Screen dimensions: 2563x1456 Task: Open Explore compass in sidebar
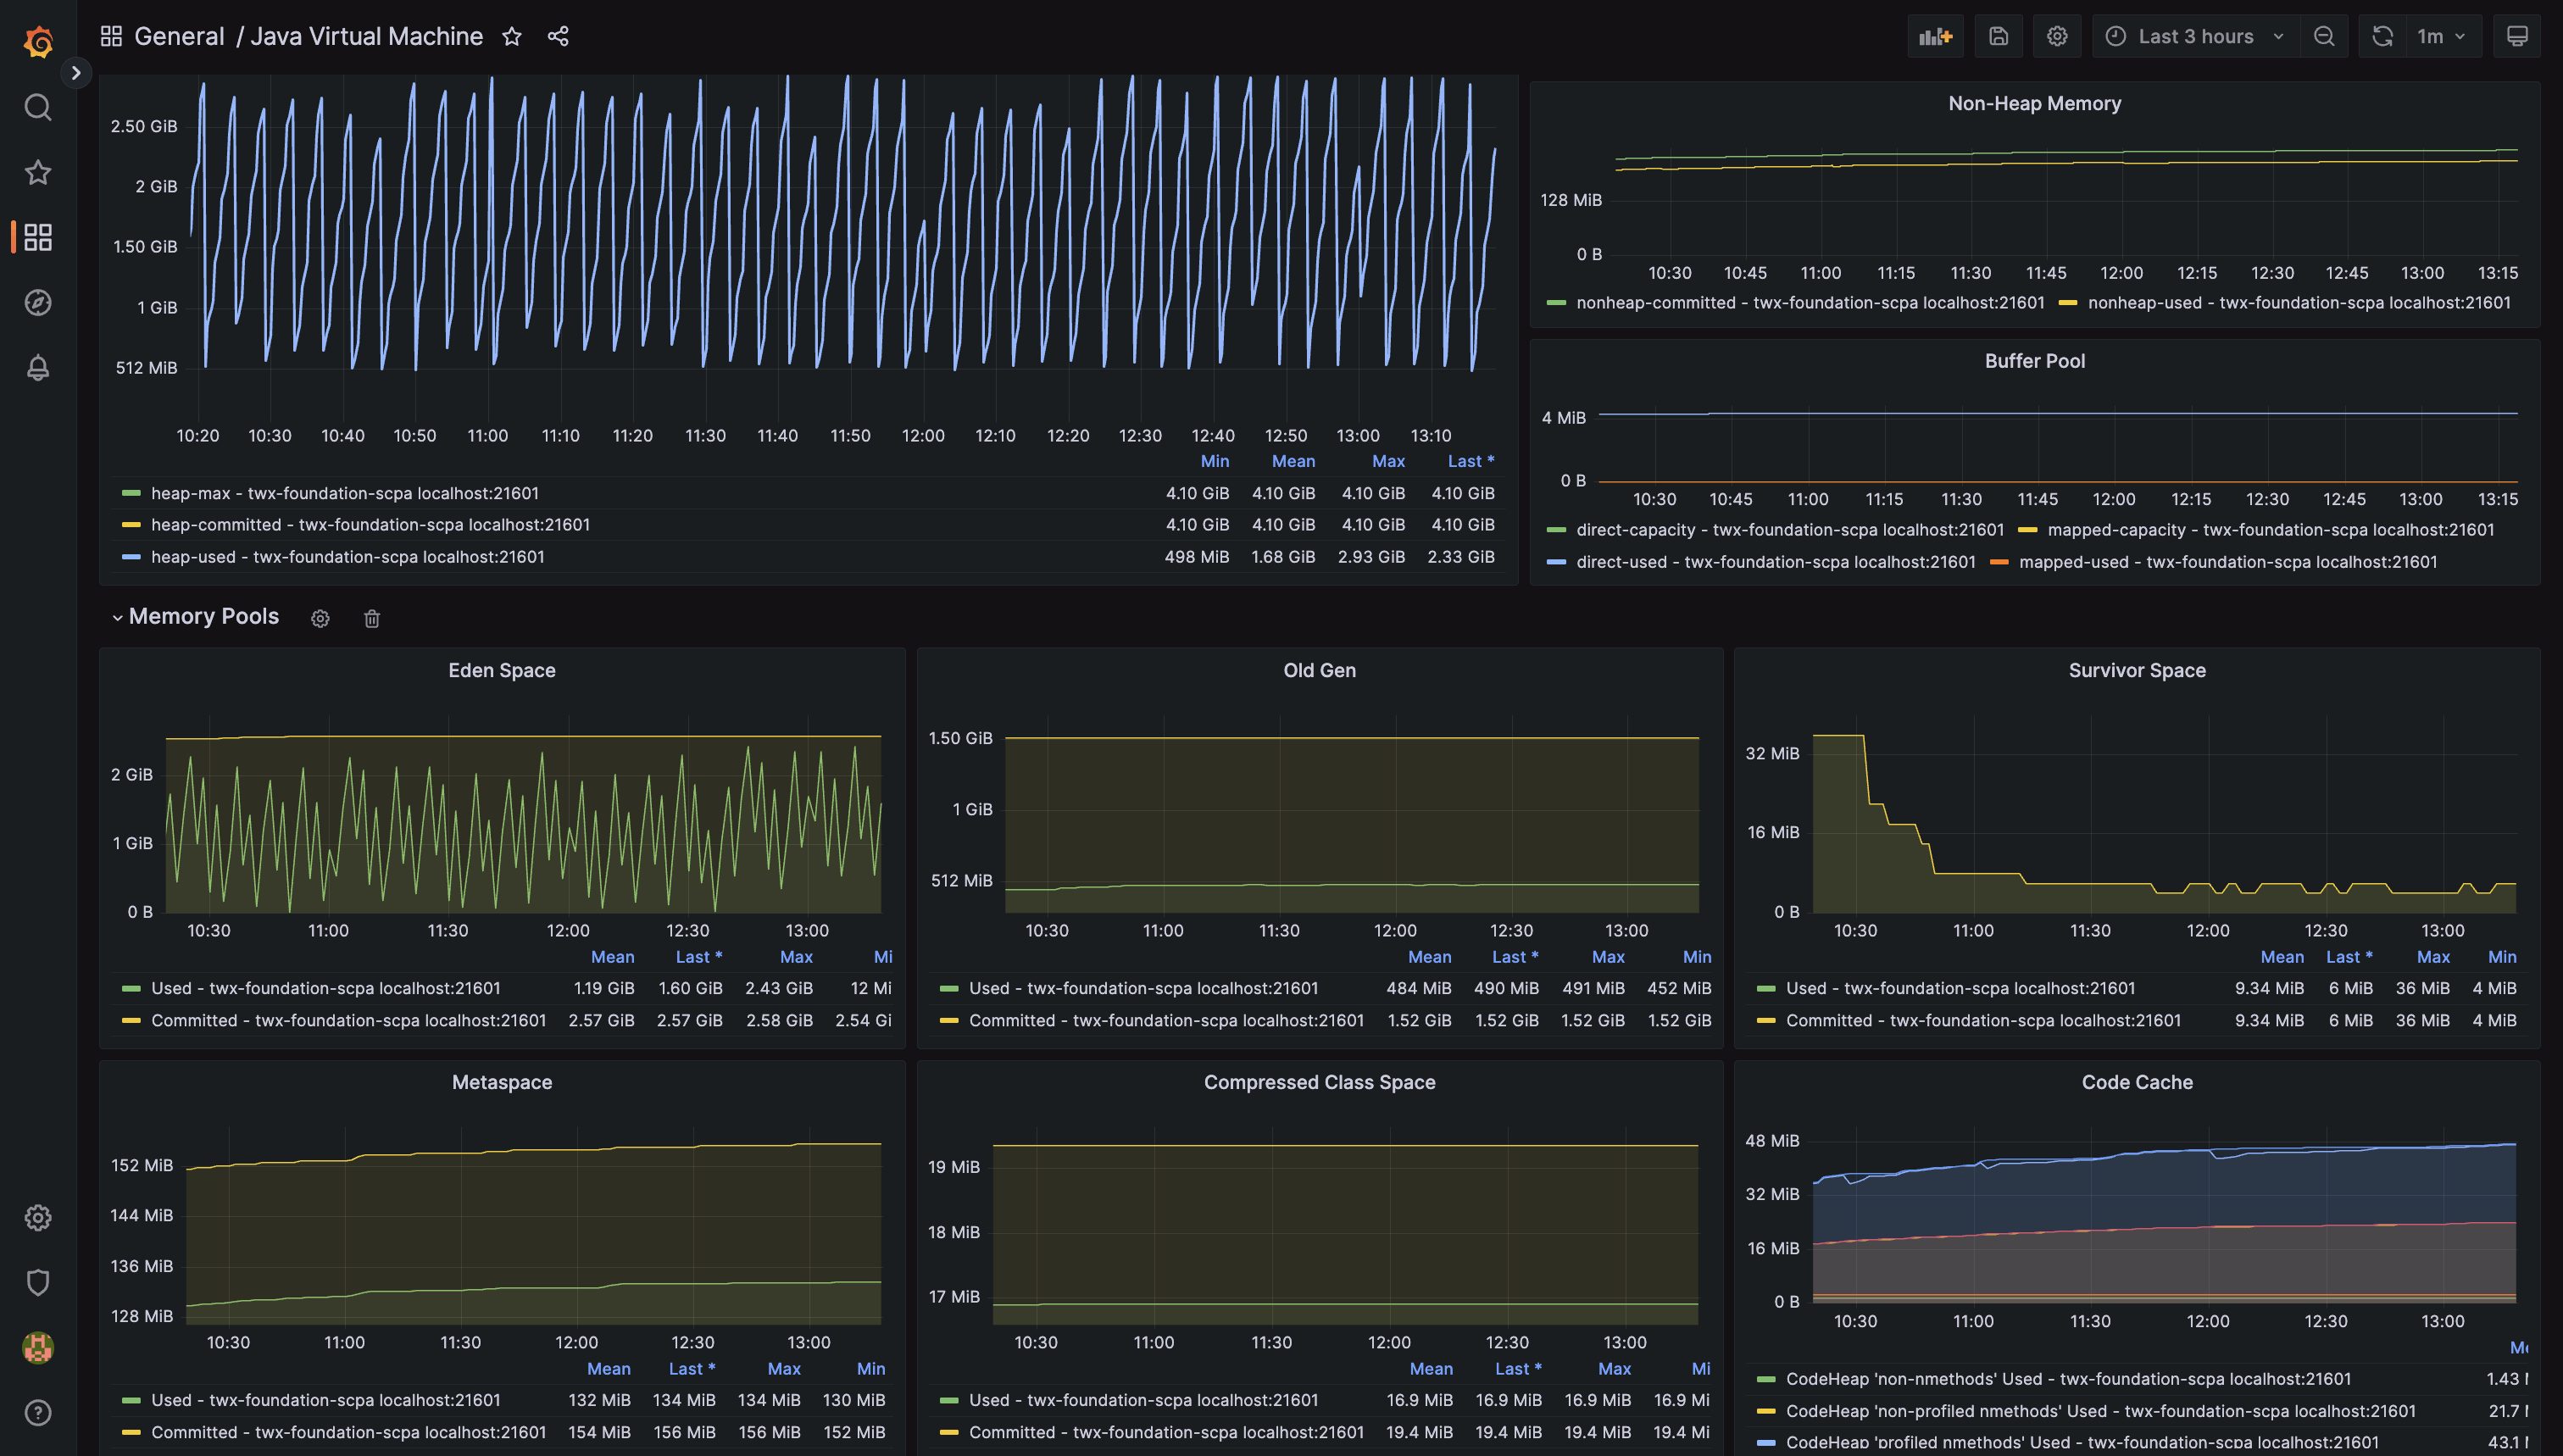pyautogui.click(x=38, y=303)
